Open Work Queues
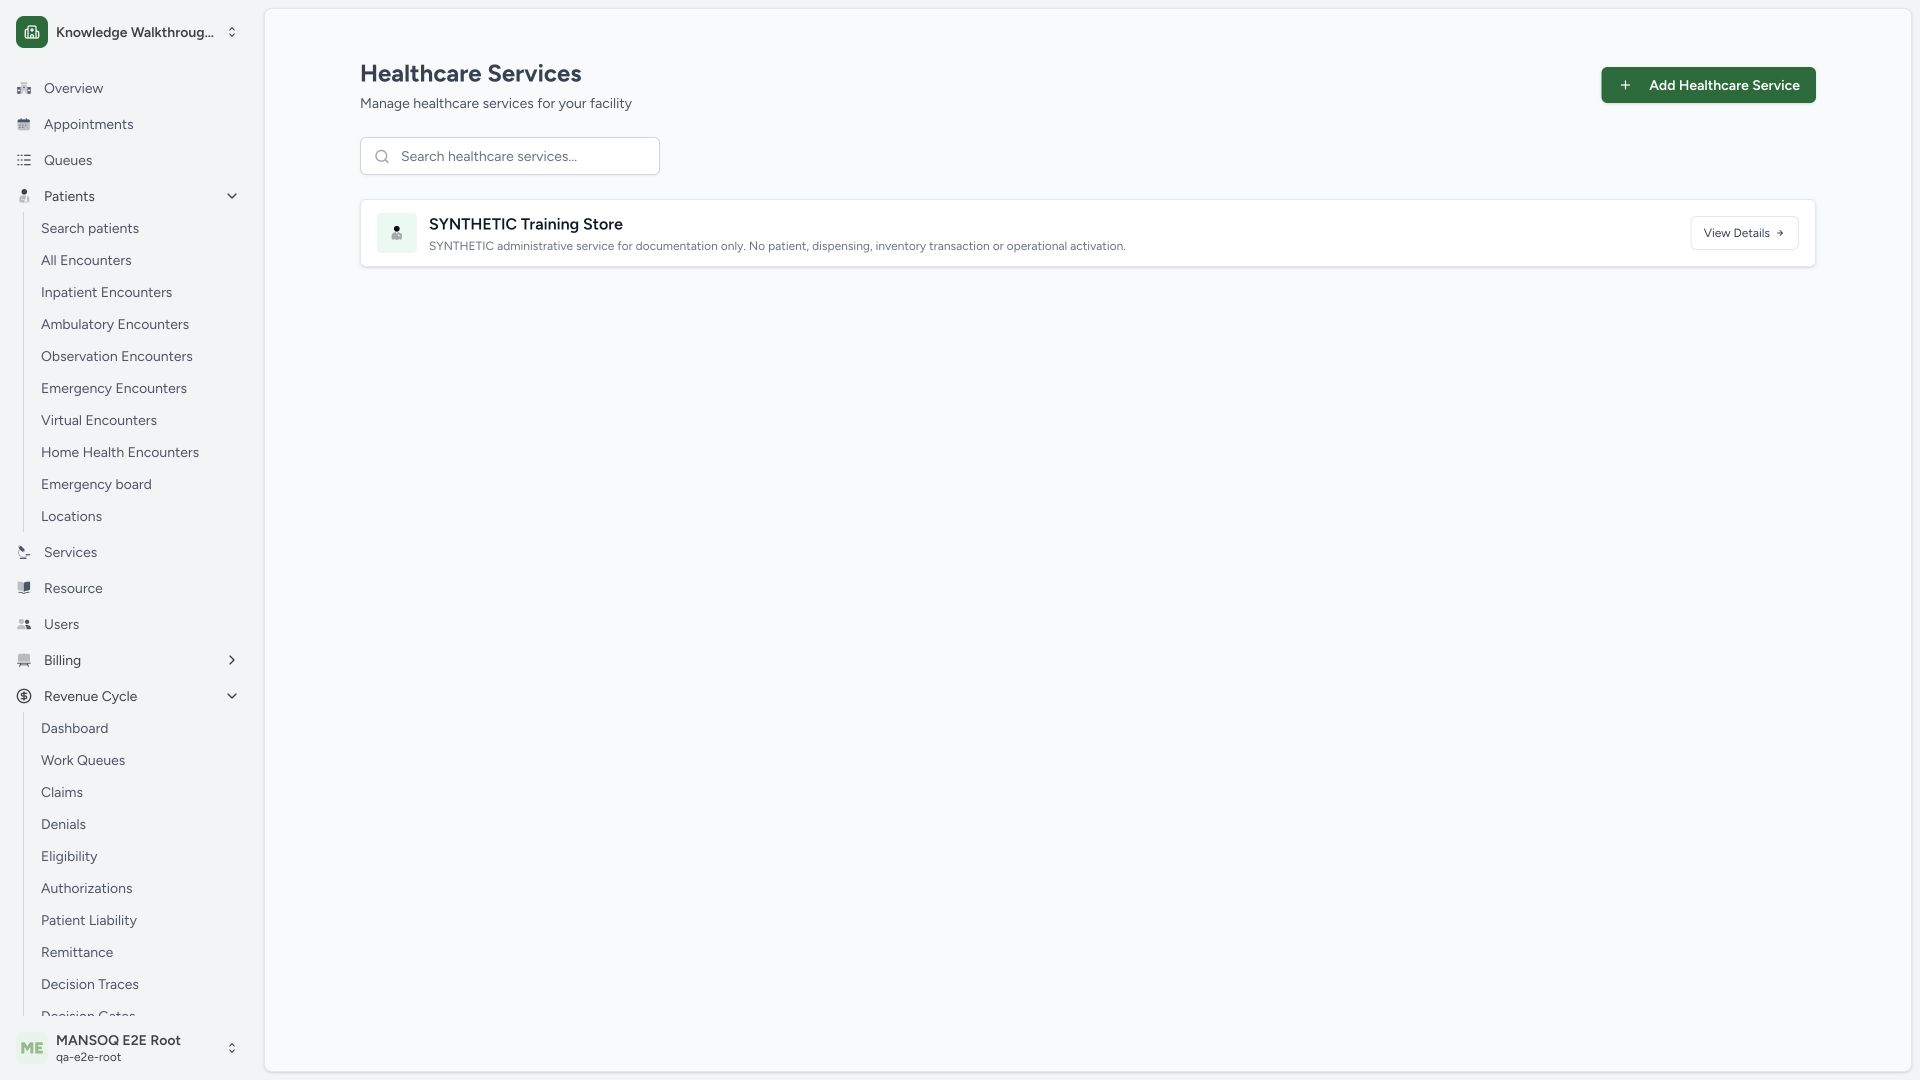Screen dimensions: 1920x1080 (83, 760)
